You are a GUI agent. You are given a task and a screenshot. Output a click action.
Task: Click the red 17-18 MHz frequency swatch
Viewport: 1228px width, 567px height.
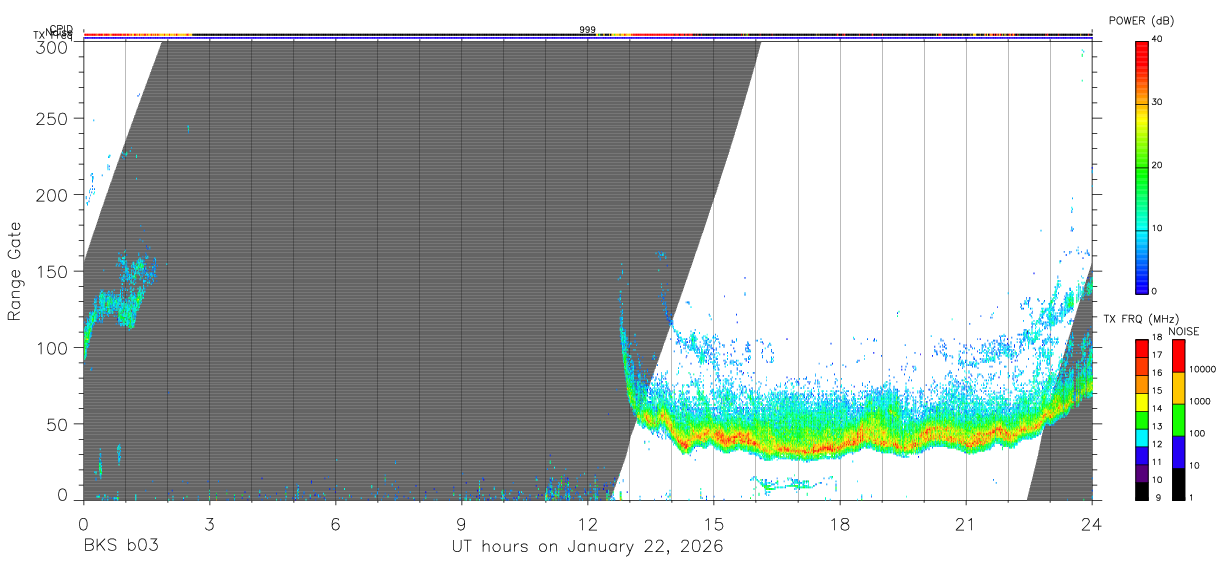pos(1141,349)
